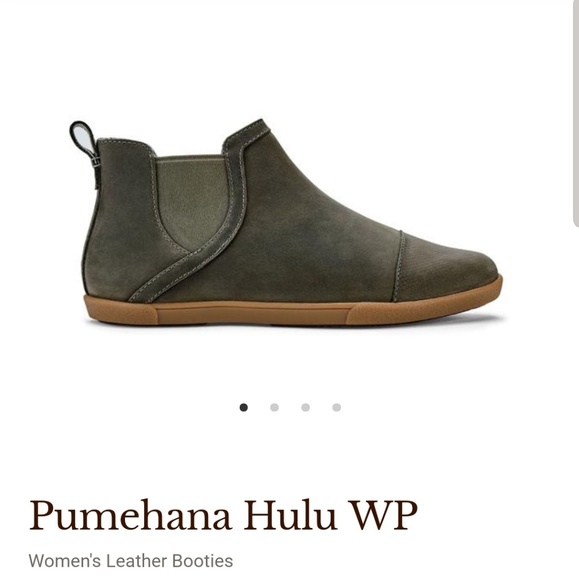Click the word Women's in subtitle
This screenshot has height=580, width=579.
pos(65,561)
